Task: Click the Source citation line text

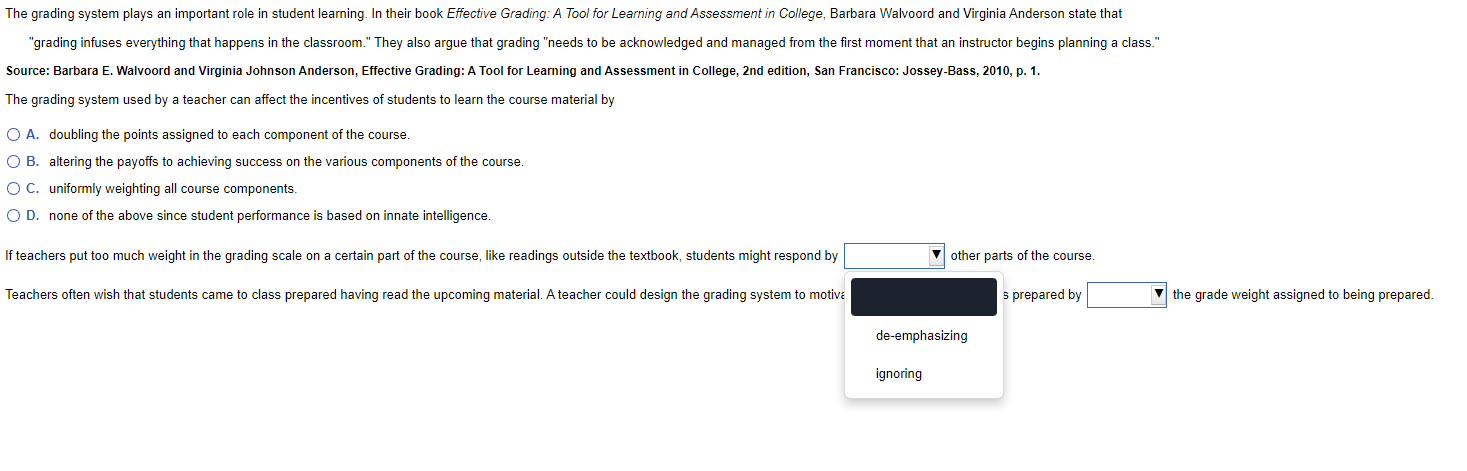Action: coord(523,72)
